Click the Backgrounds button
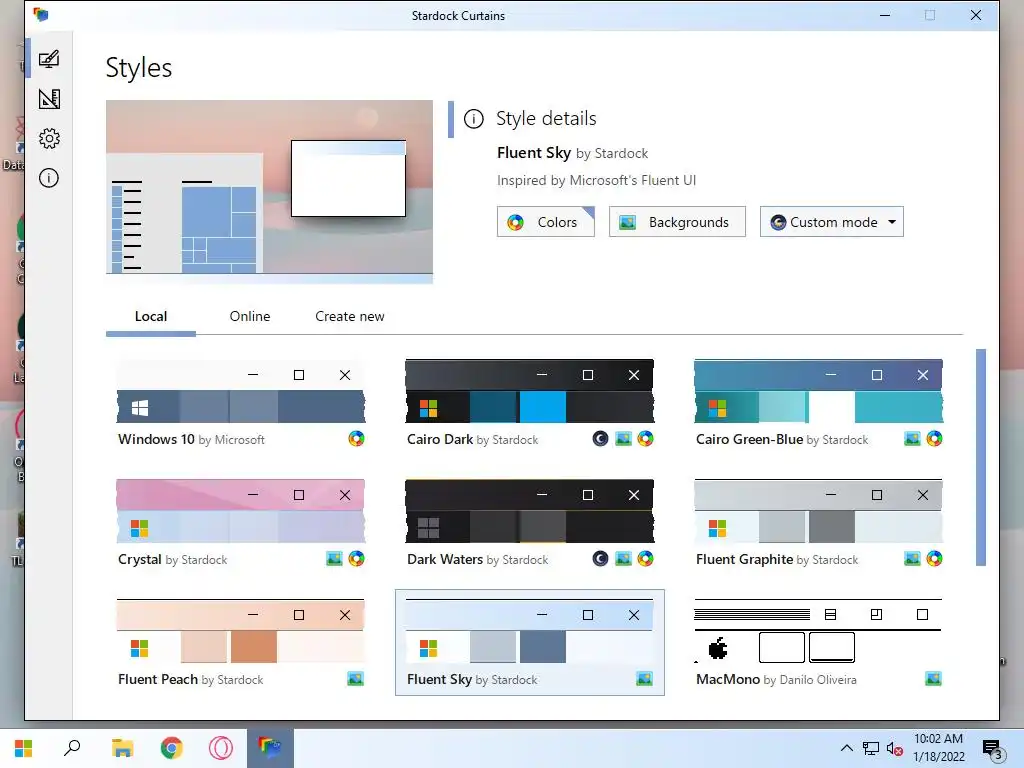The width and height of the screenshot is (1024, 768). pos(677,222)
